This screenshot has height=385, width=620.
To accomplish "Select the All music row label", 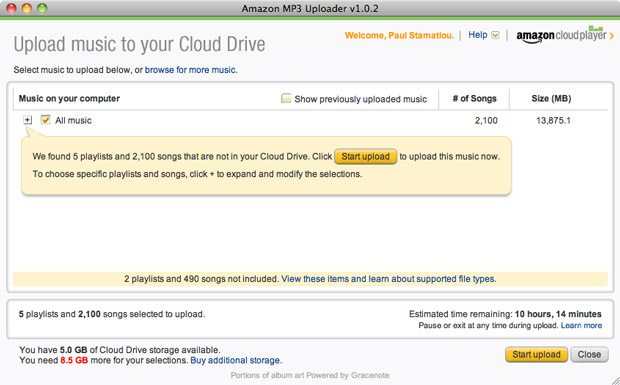I will point(73,121).
